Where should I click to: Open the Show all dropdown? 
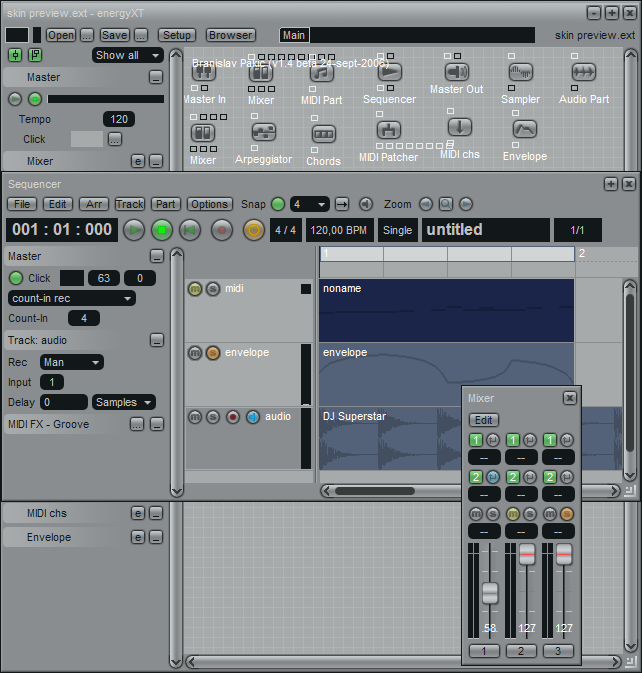point(127,55)
